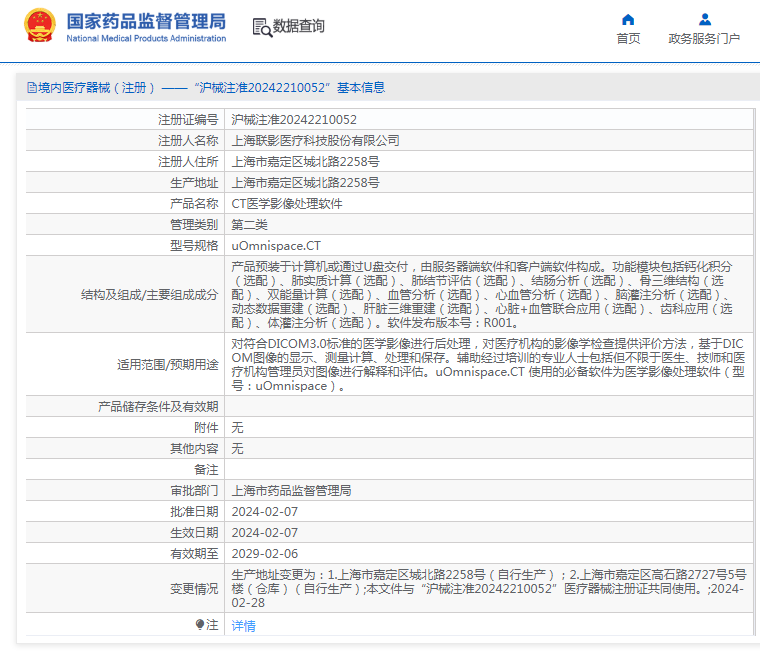760x653 pixels.
Task: Click the 第二类 category value
Action: coord(249,224)
